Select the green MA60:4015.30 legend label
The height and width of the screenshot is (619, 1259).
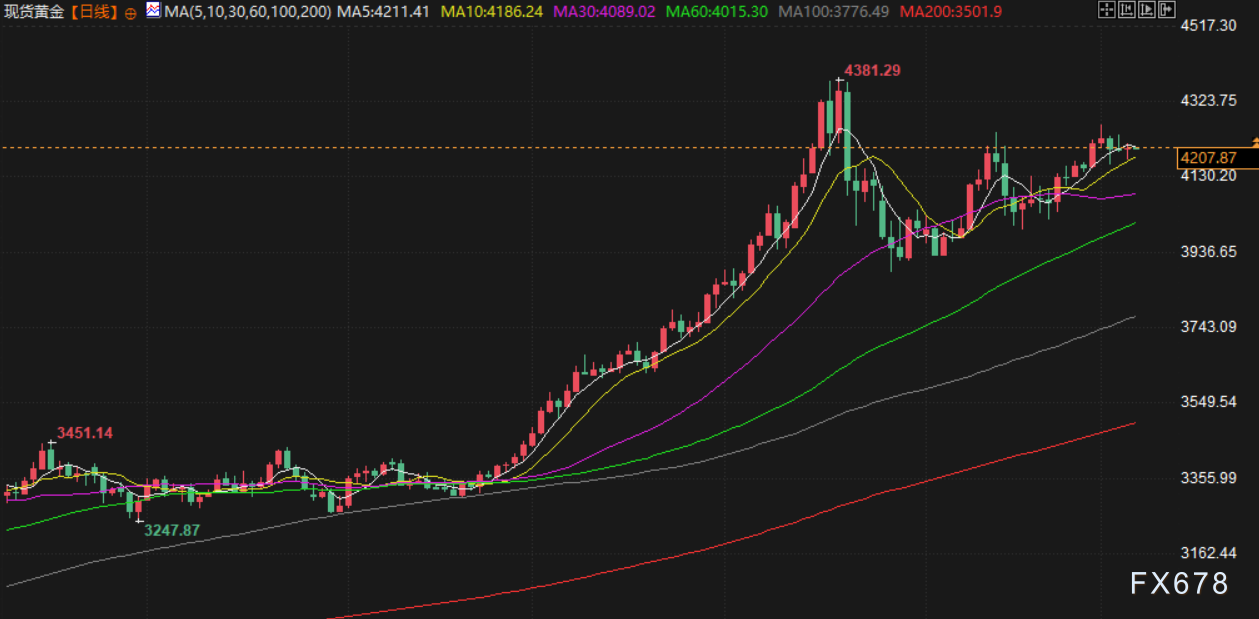click(716, 12)
